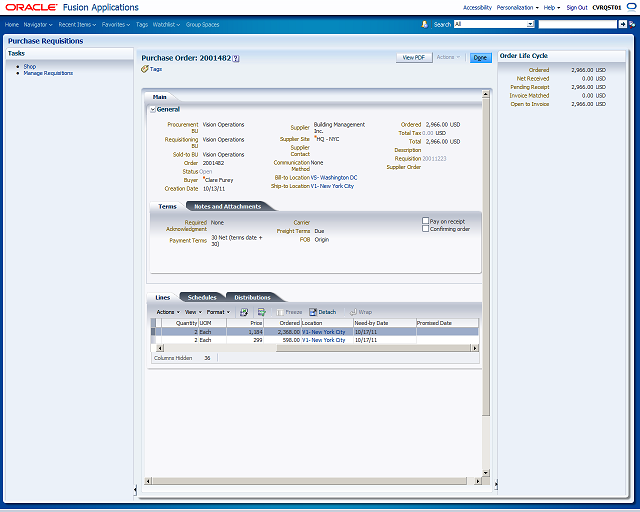Open the Personalization dropdown

point(518,7)
